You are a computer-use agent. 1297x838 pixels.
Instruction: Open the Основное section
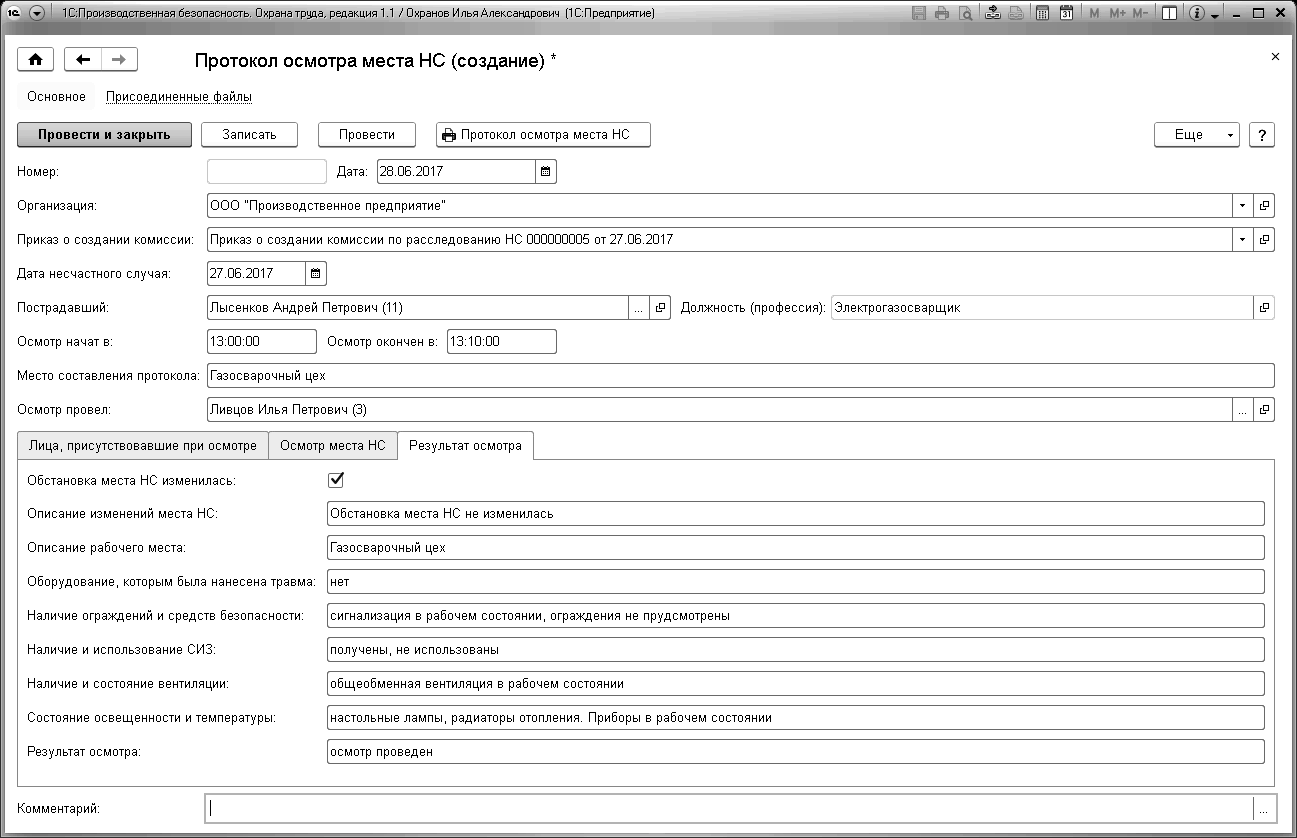click(57, 97)
